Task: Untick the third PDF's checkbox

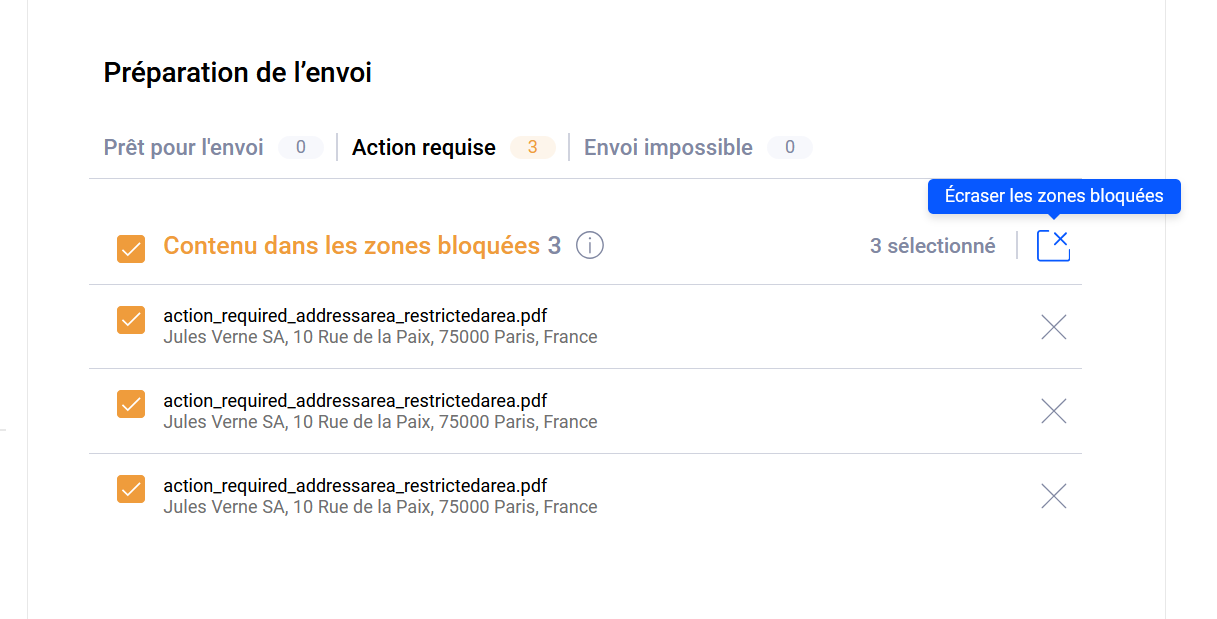Action: [131, 489]
